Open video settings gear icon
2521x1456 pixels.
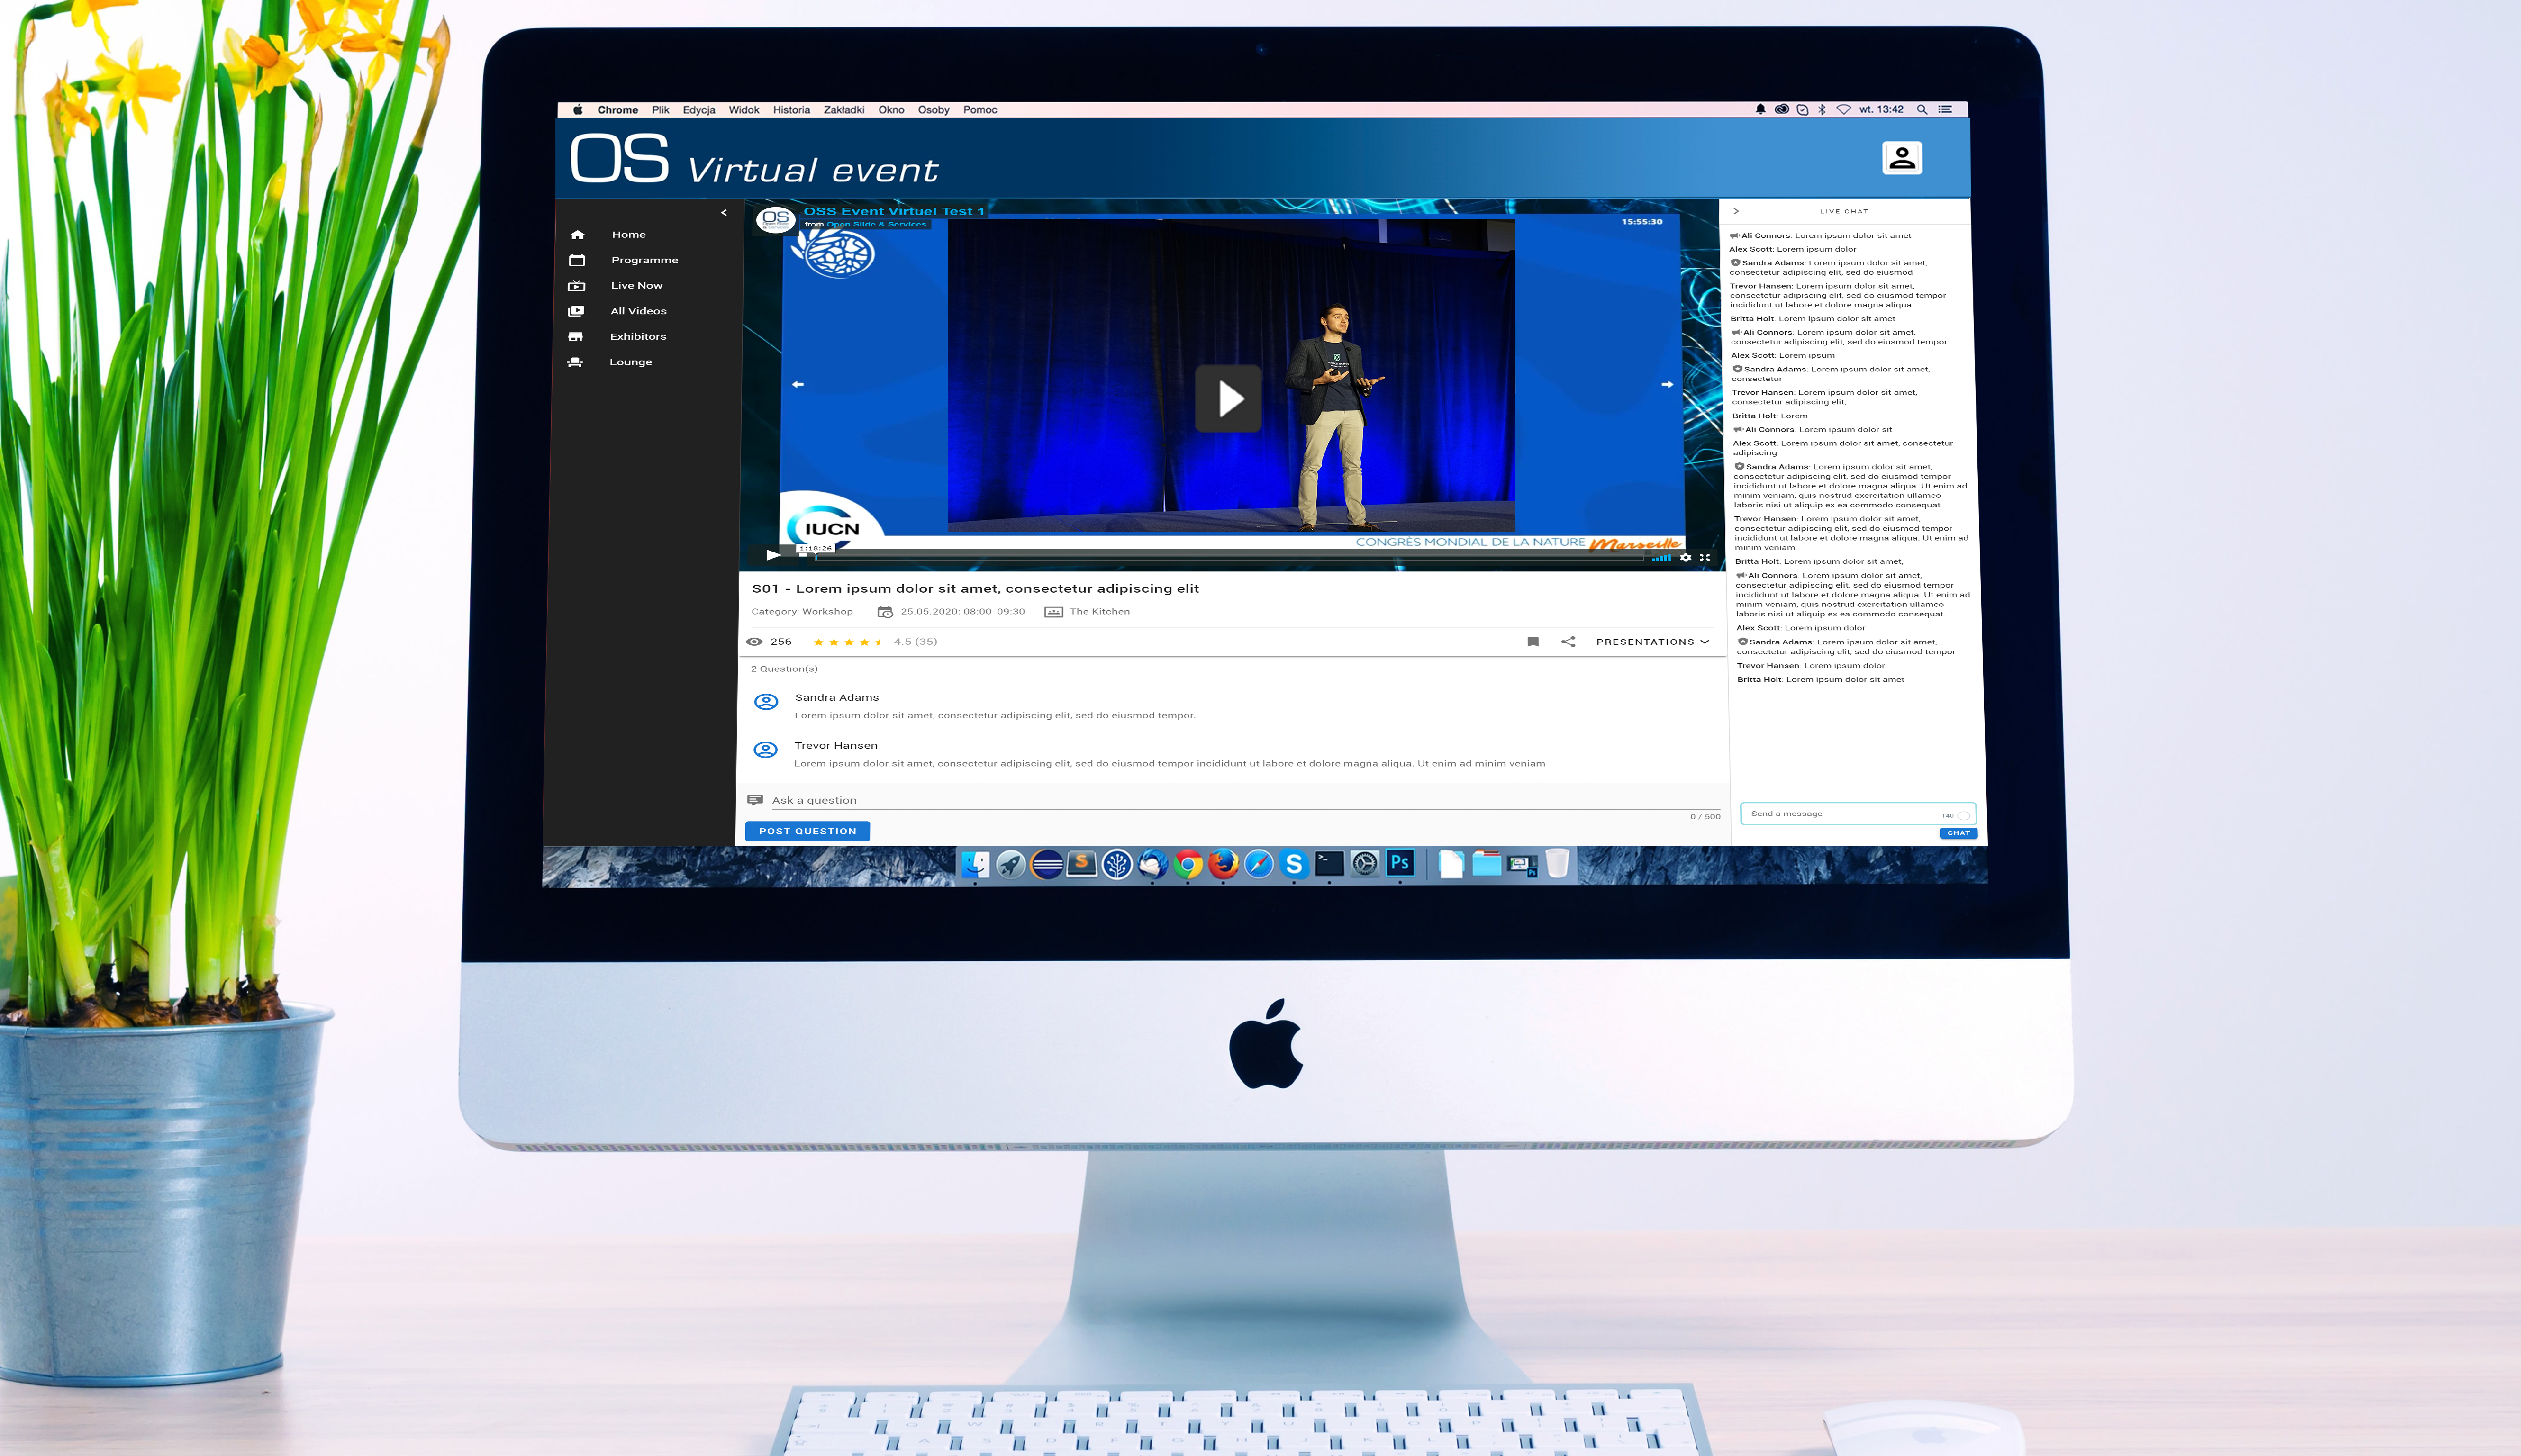point(1686,558)
